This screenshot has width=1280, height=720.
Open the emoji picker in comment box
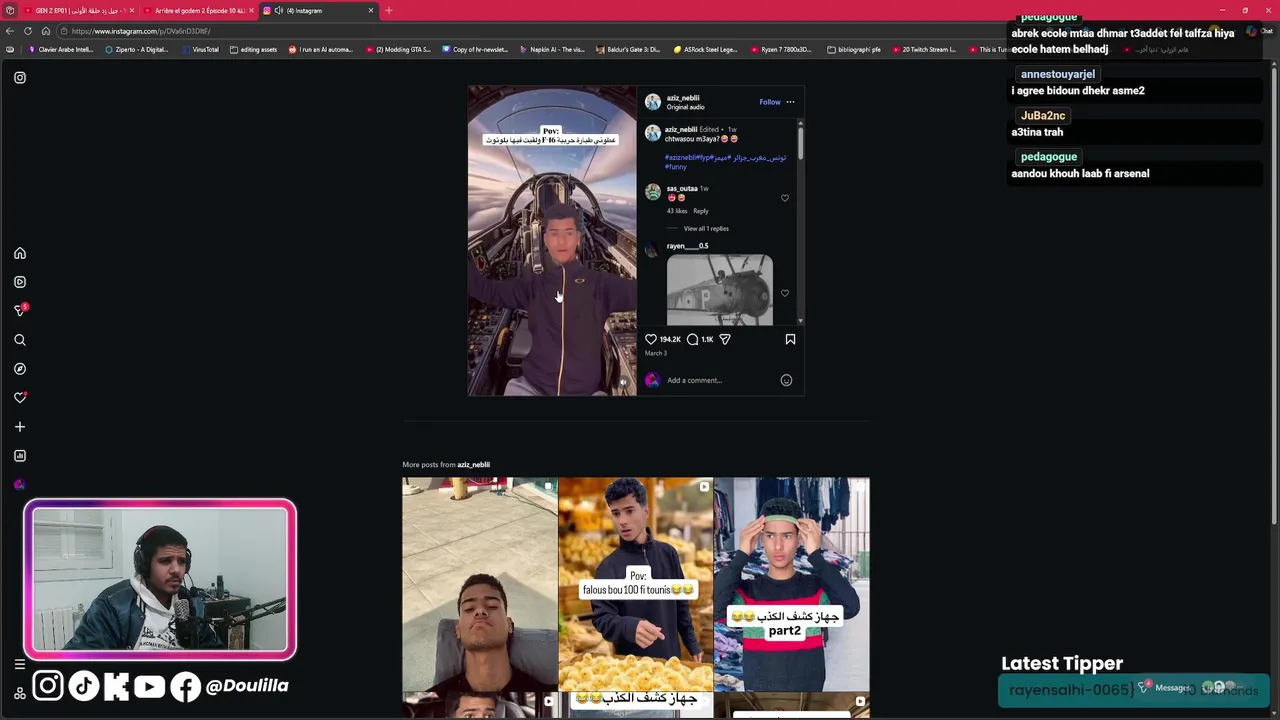(786, 380)
